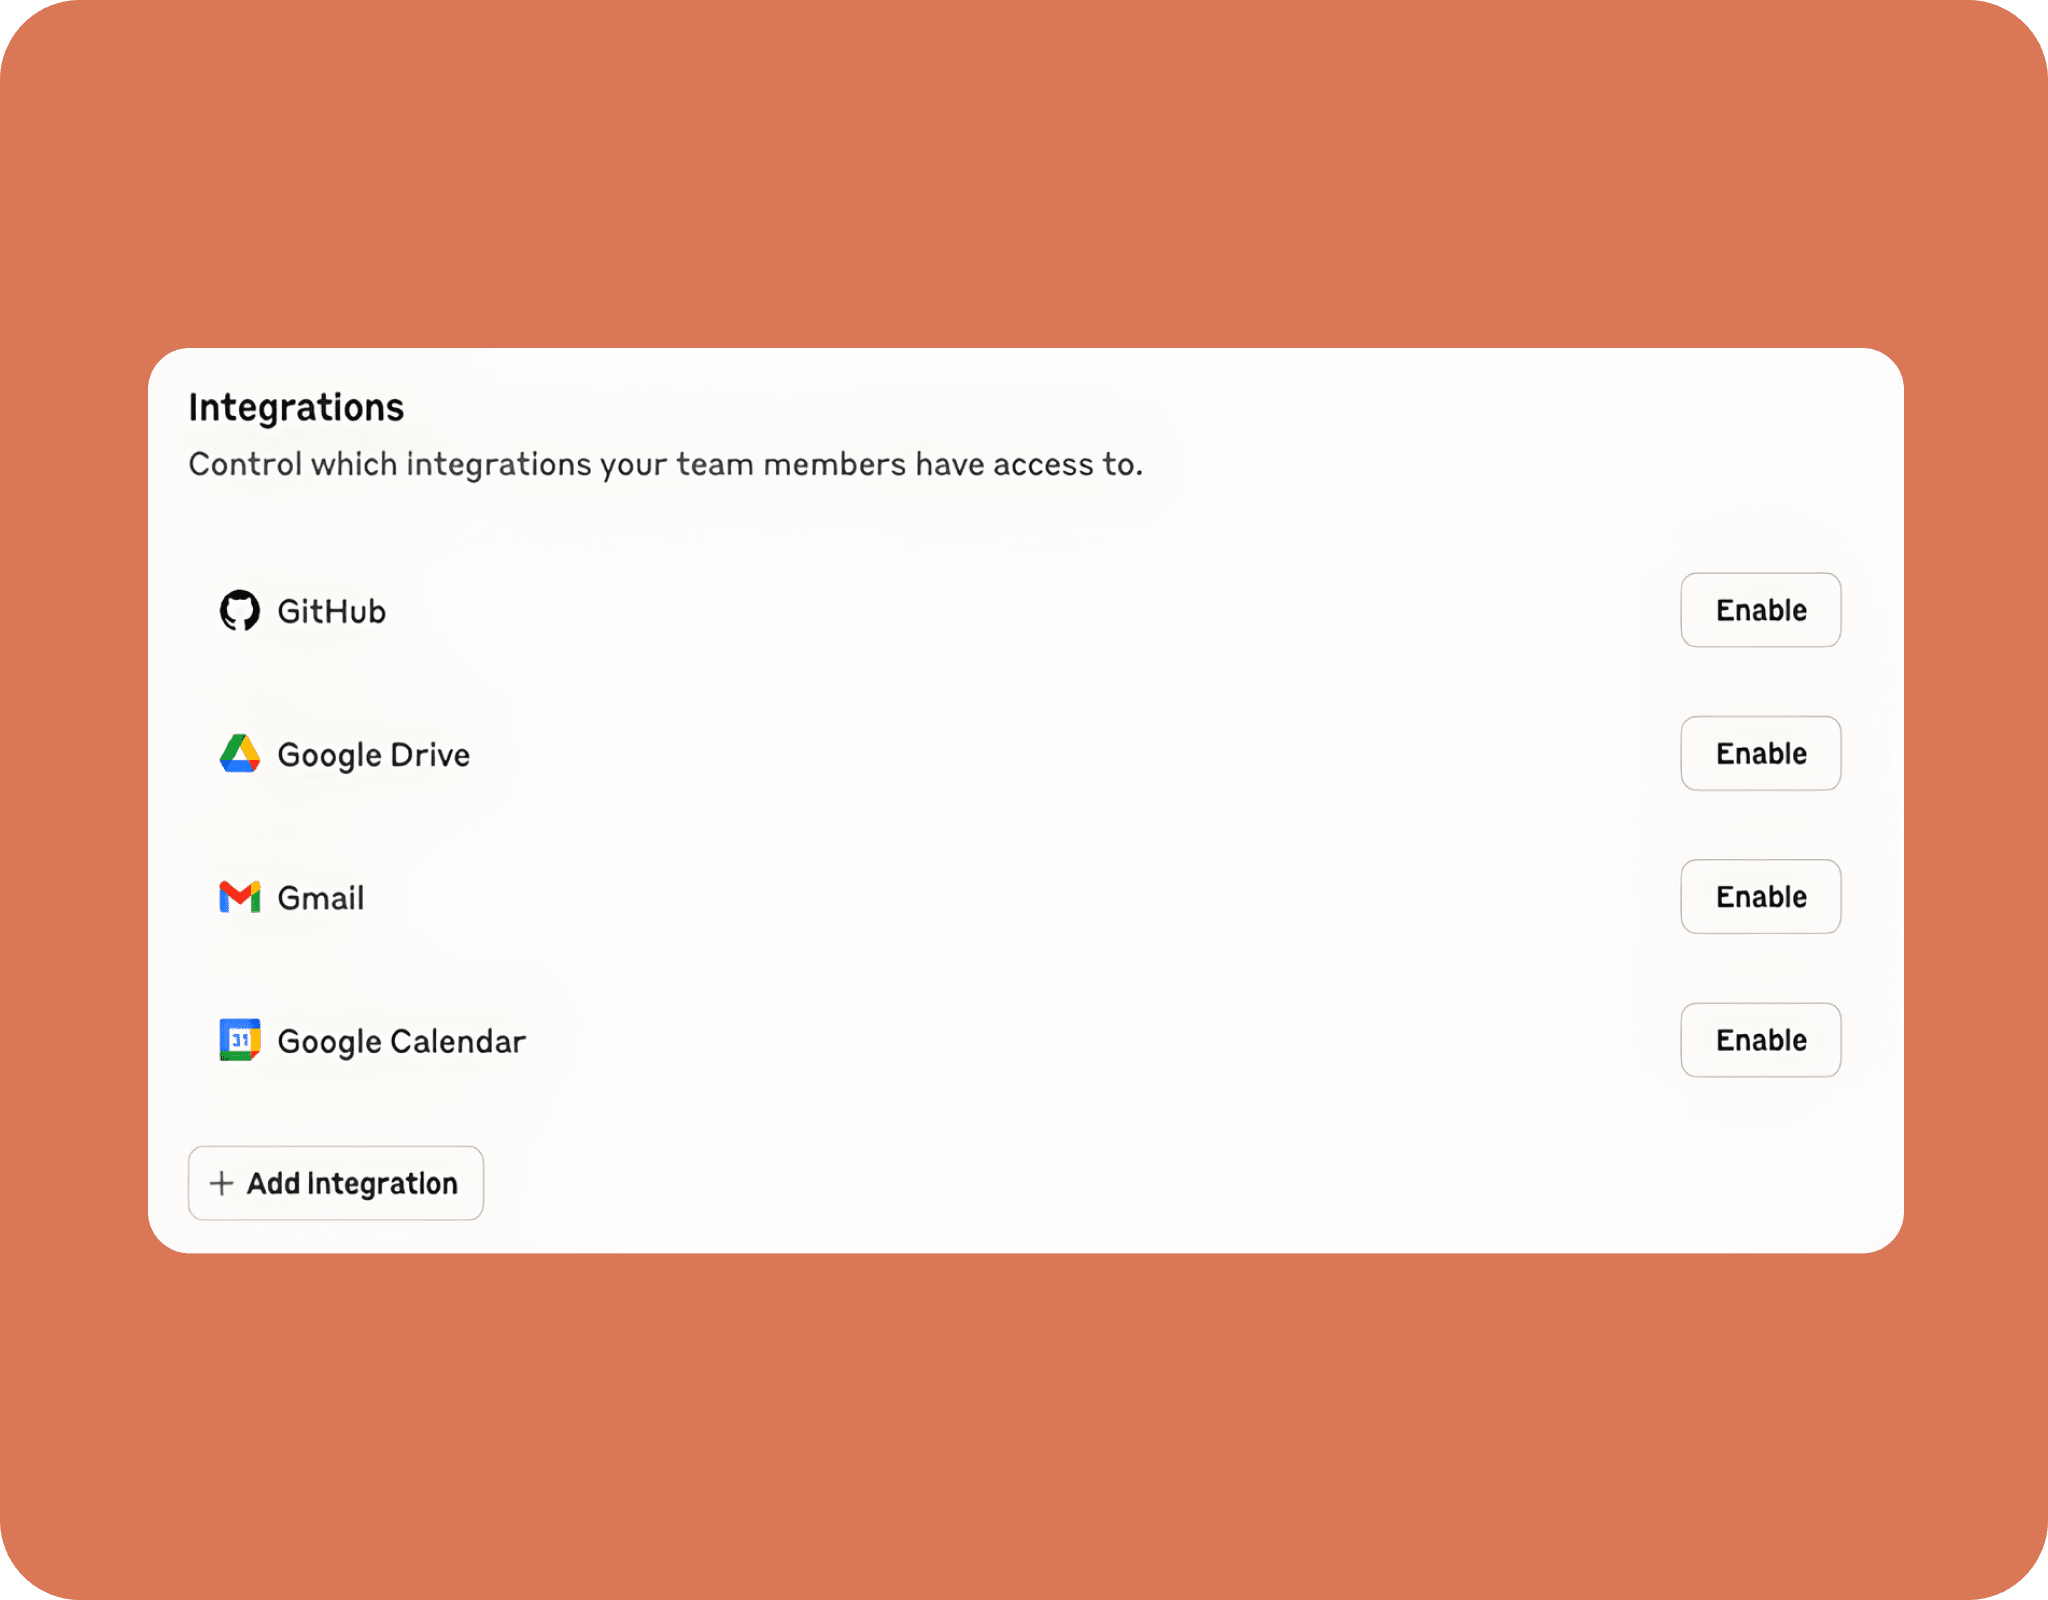The height and width of the screenshot is (1600, 2048).
Task: Enable the Google Drive integration
Action: pyautogui.click(x=1760, y=754)
